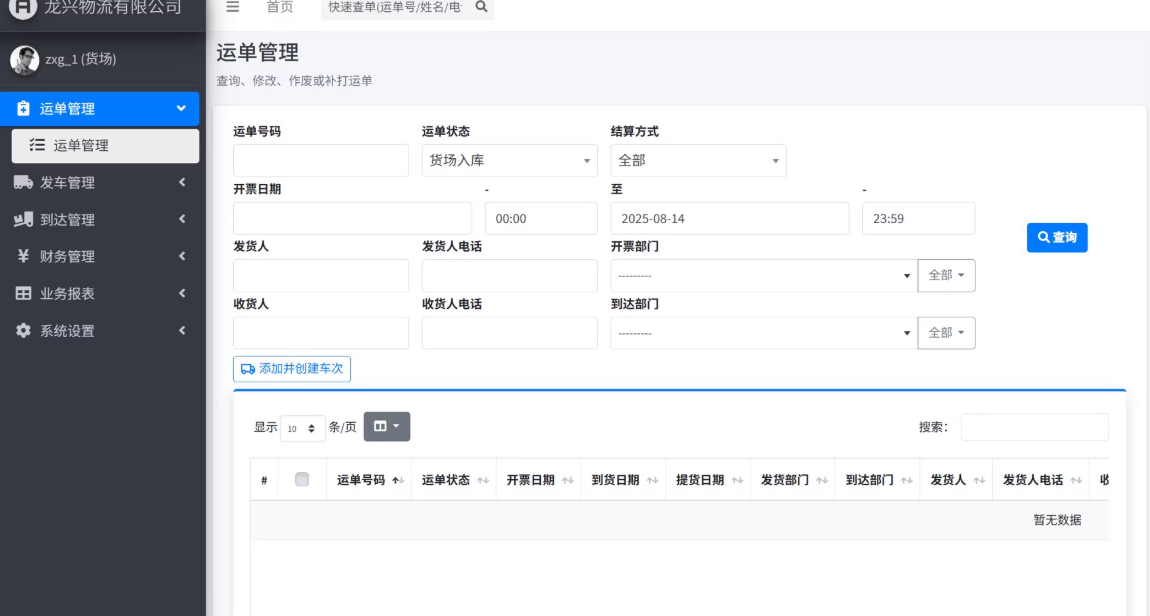Click the table icon beside 业务报表
1150x616 pixels.
pos(23,293)
